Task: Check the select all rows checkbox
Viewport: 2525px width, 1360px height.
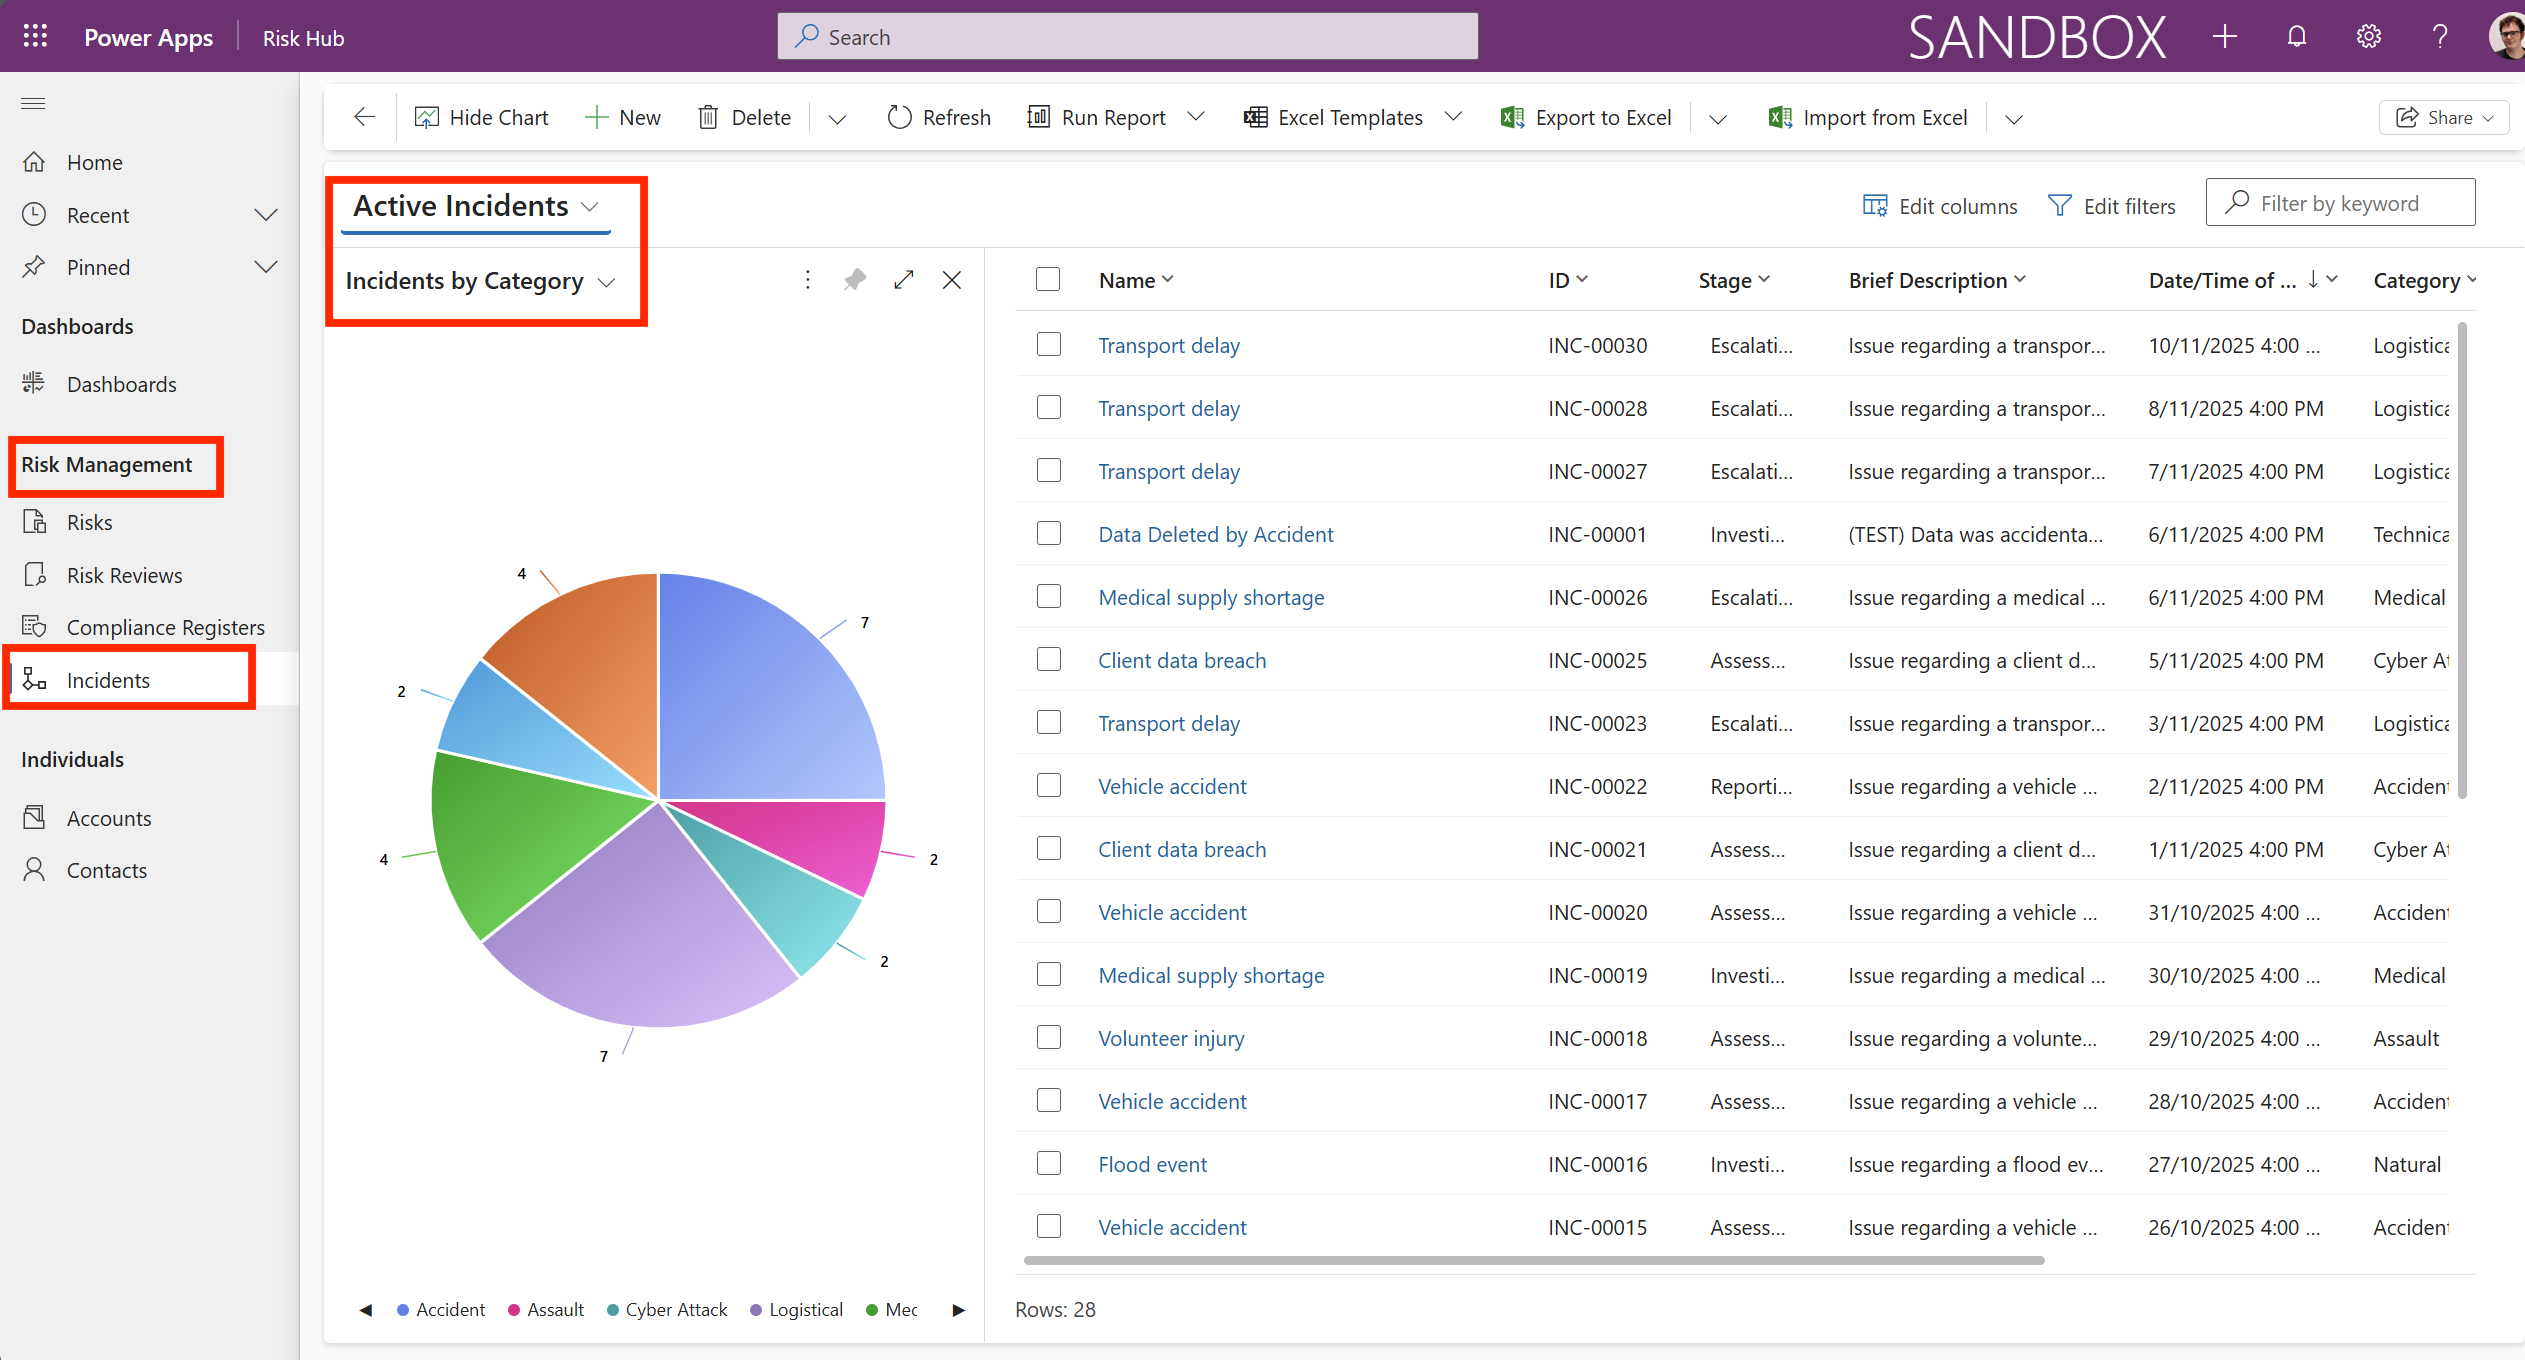Action: click(1048, 280)
